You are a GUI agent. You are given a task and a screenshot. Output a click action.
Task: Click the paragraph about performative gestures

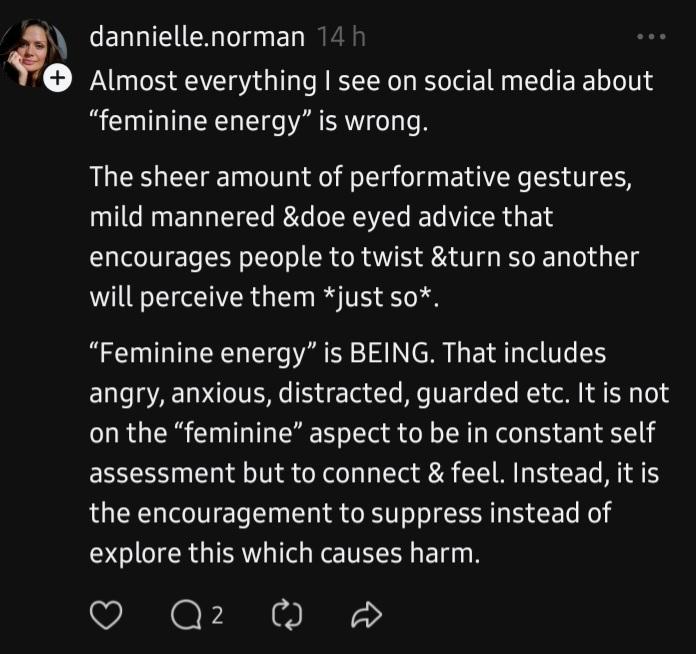point(364,237)
